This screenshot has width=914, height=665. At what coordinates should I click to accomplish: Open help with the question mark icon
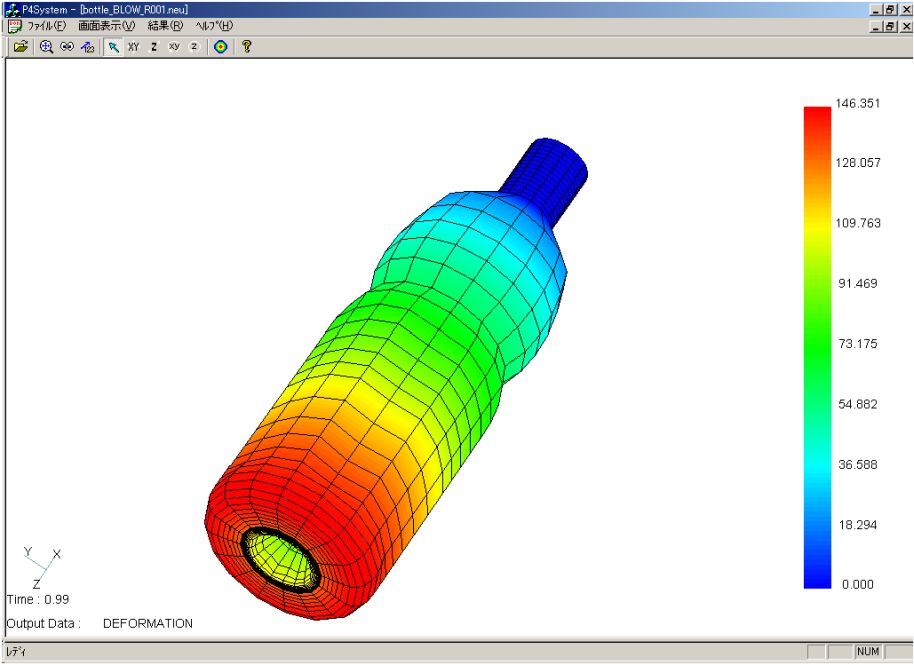coord(247,47)
